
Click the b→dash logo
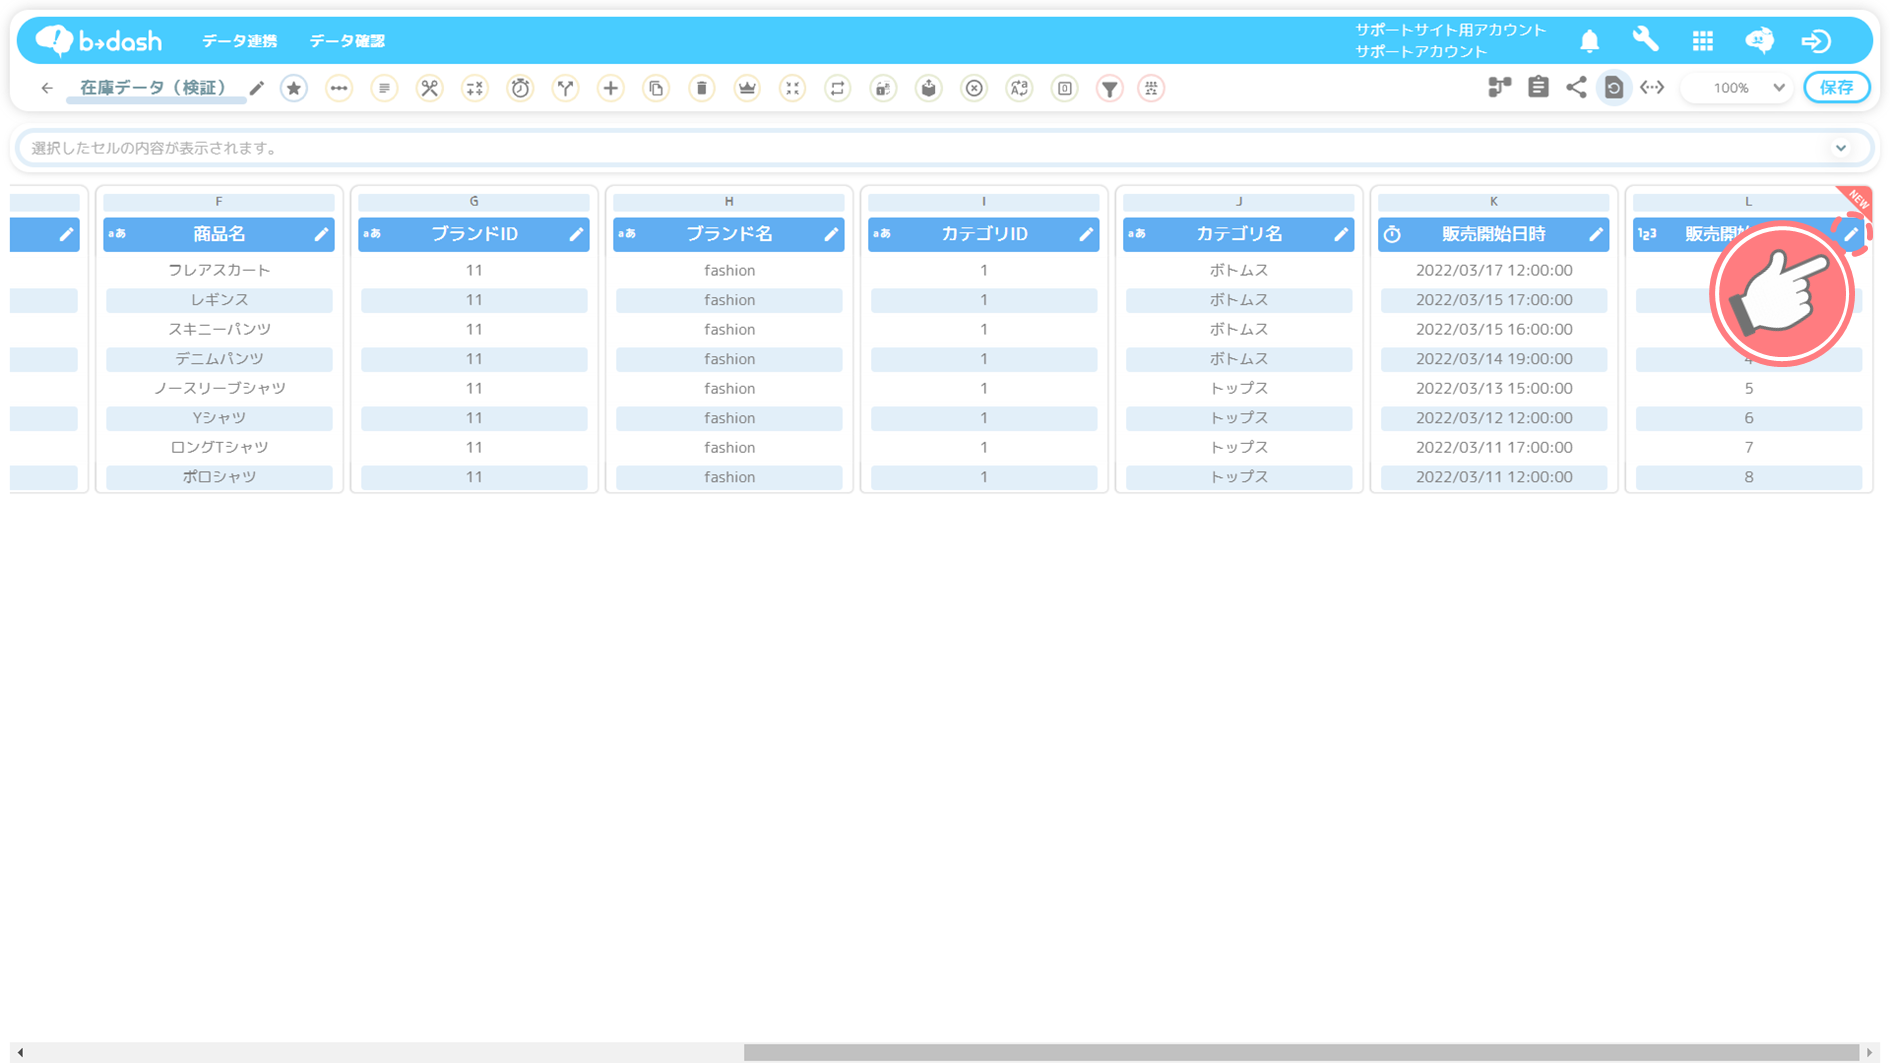point(98,40)
